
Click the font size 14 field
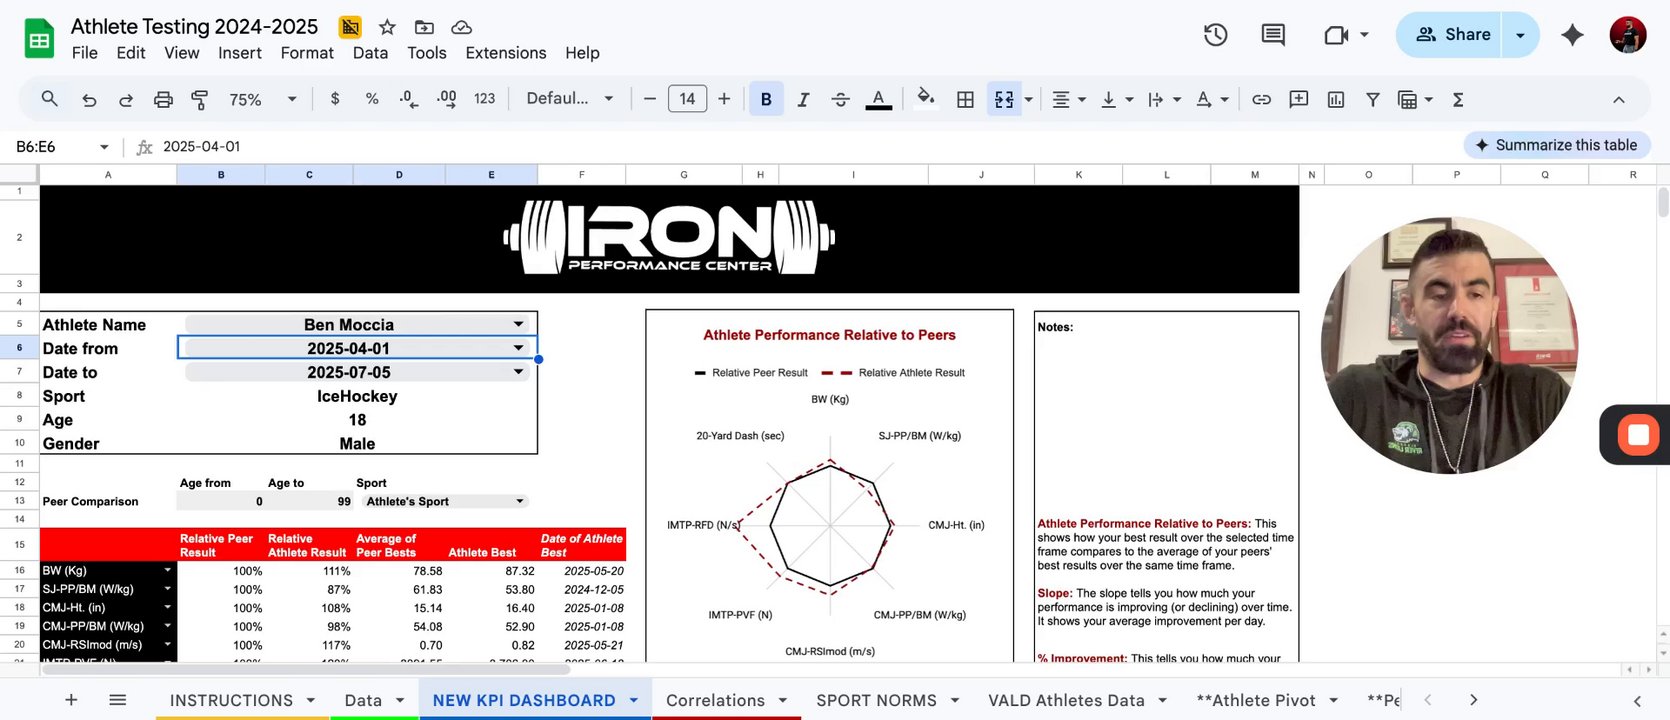click(687, 99)
